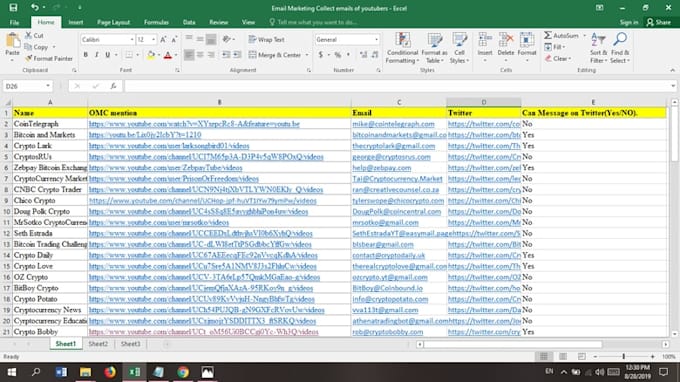
Task: Click Increase Decimal icon
Action: tap(363, 55)
